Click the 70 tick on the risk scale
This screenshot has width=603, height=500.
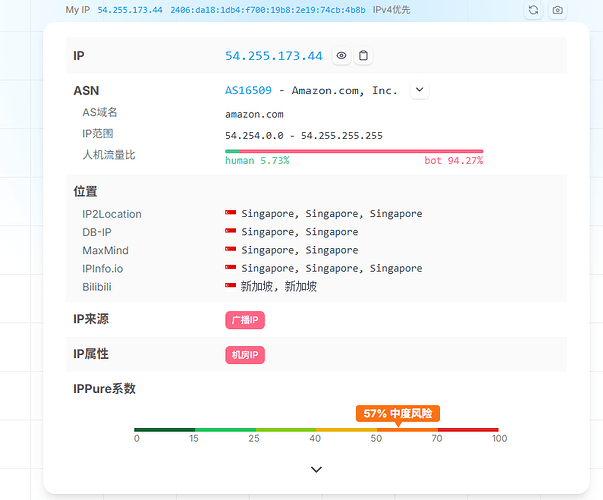pyautogui.click(x=437, y=438)
